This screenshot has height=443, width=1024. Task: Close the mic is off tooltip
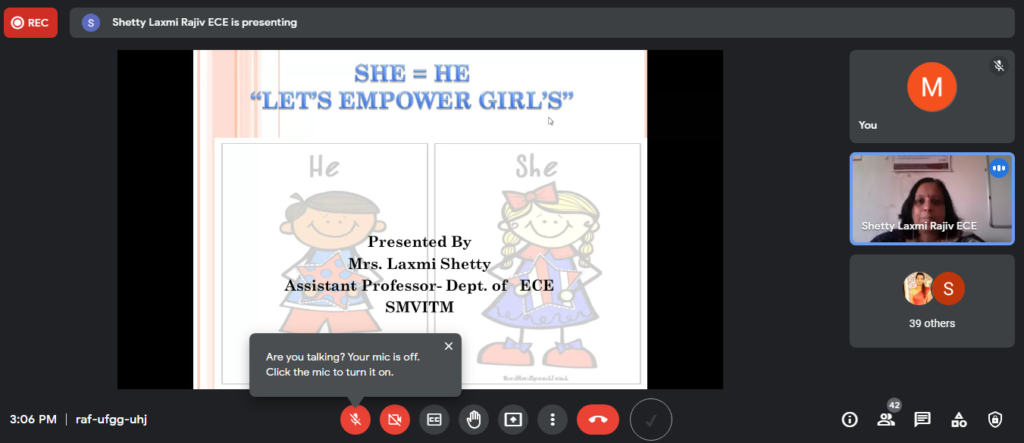(x=448, y=346)
